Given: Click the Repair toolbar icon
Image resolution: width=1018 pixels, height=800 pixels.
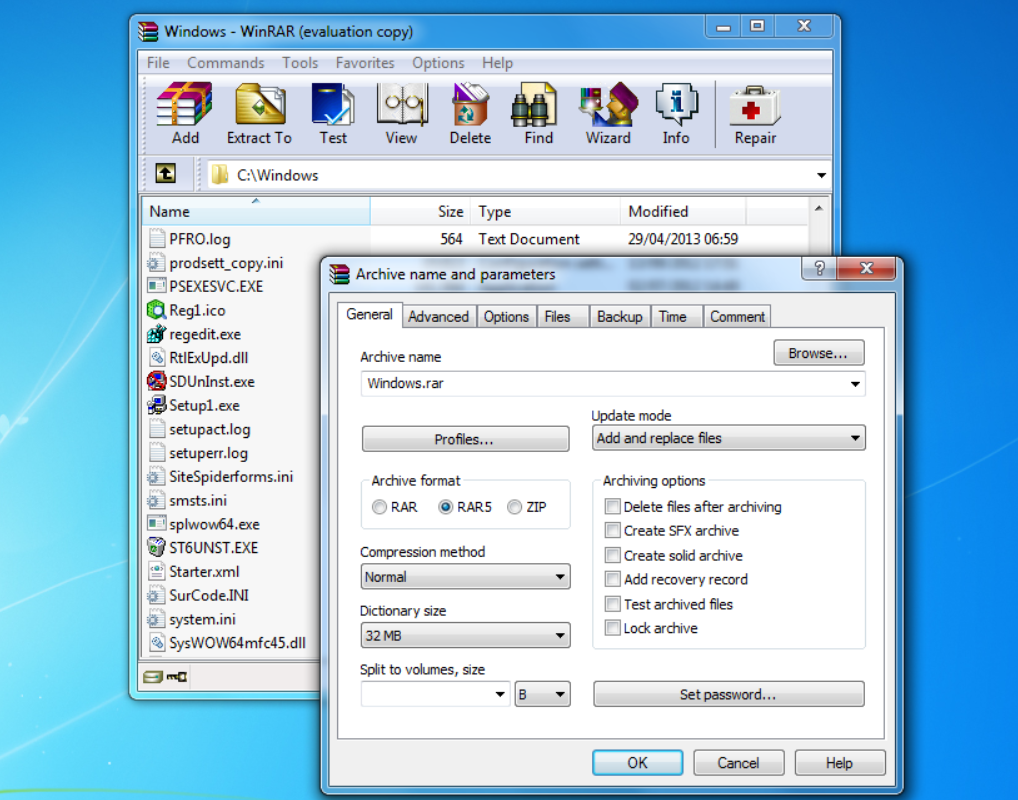Looking at the screenshot, I should [x=755, y=105].
